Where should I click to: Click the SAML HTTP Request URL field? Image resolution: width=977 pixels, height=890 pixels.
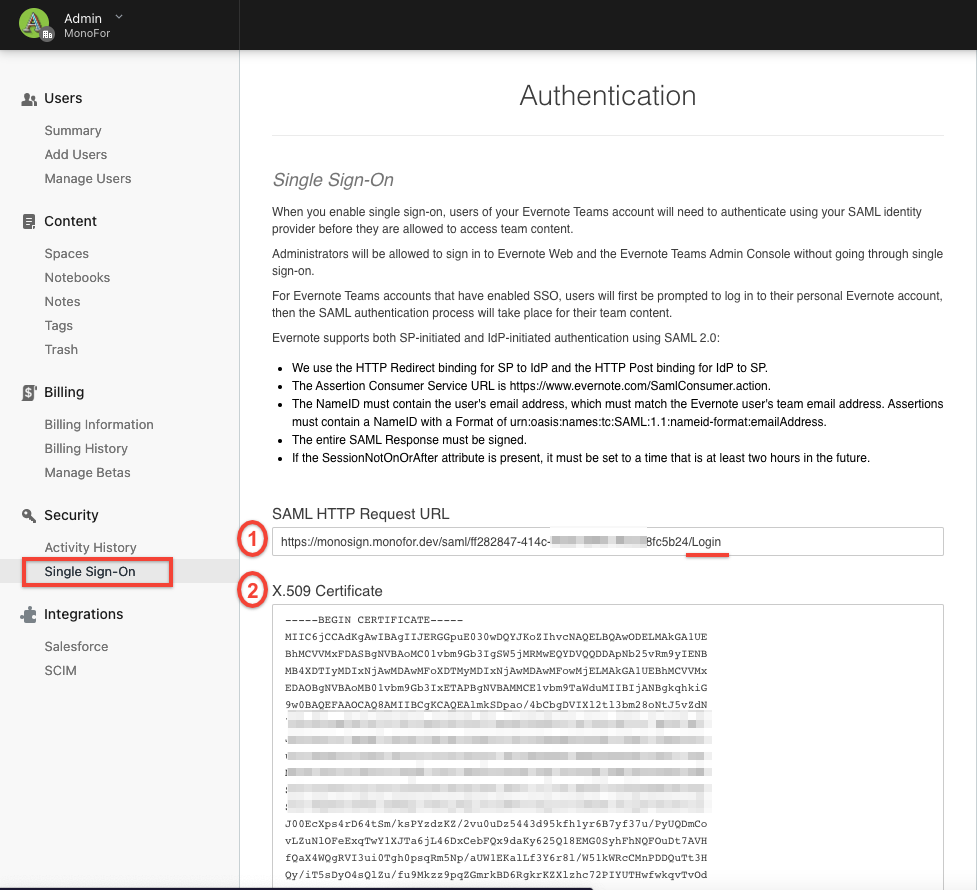(608, 541)
